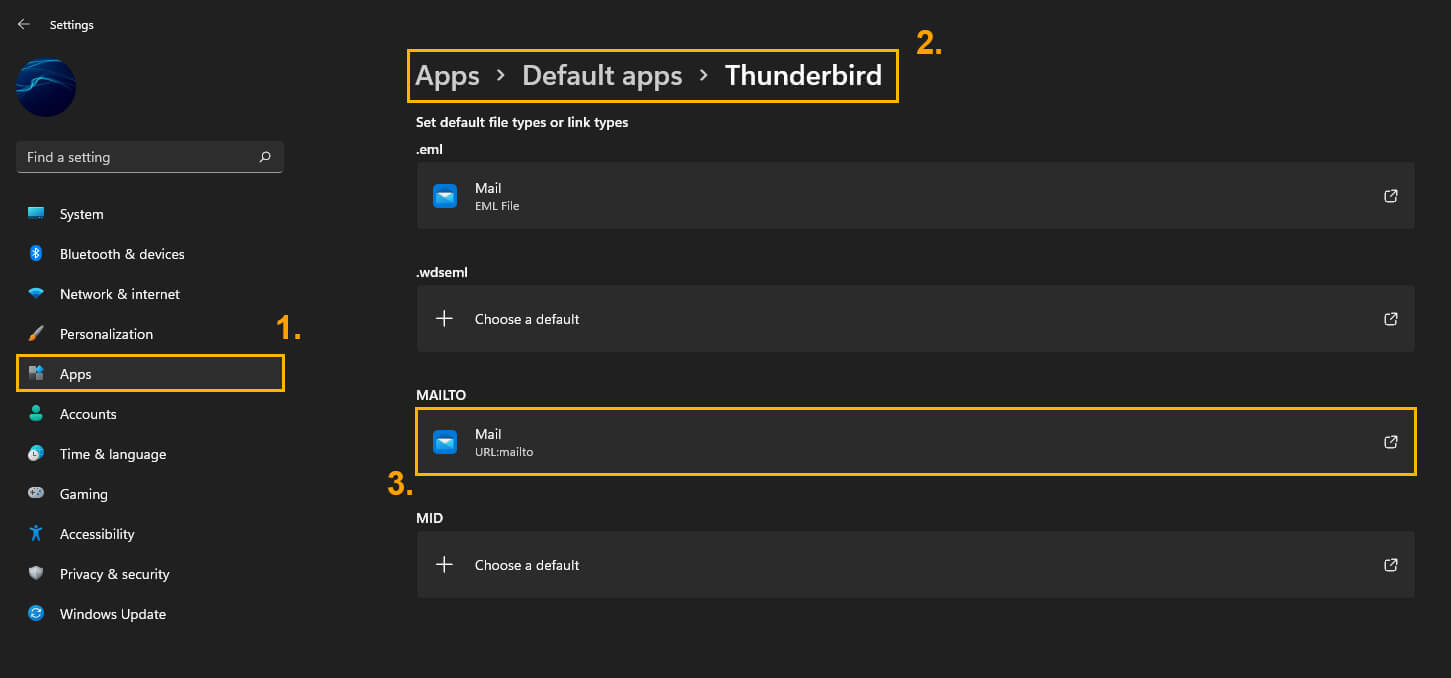The width and height of the screenshot is (1451, 678).
Task: Click the Mail icon for MAILTO
Action: [x=445, y=442]
